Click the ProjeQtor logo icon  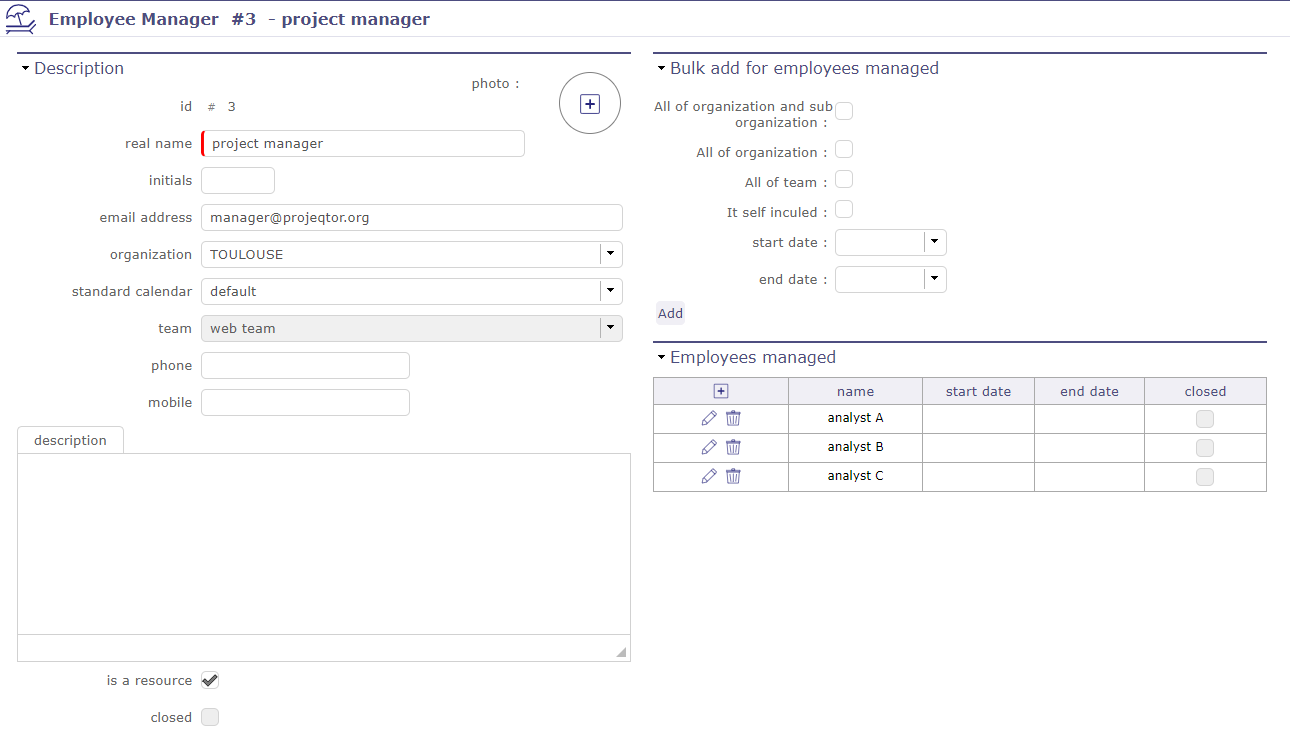(20, 18)
